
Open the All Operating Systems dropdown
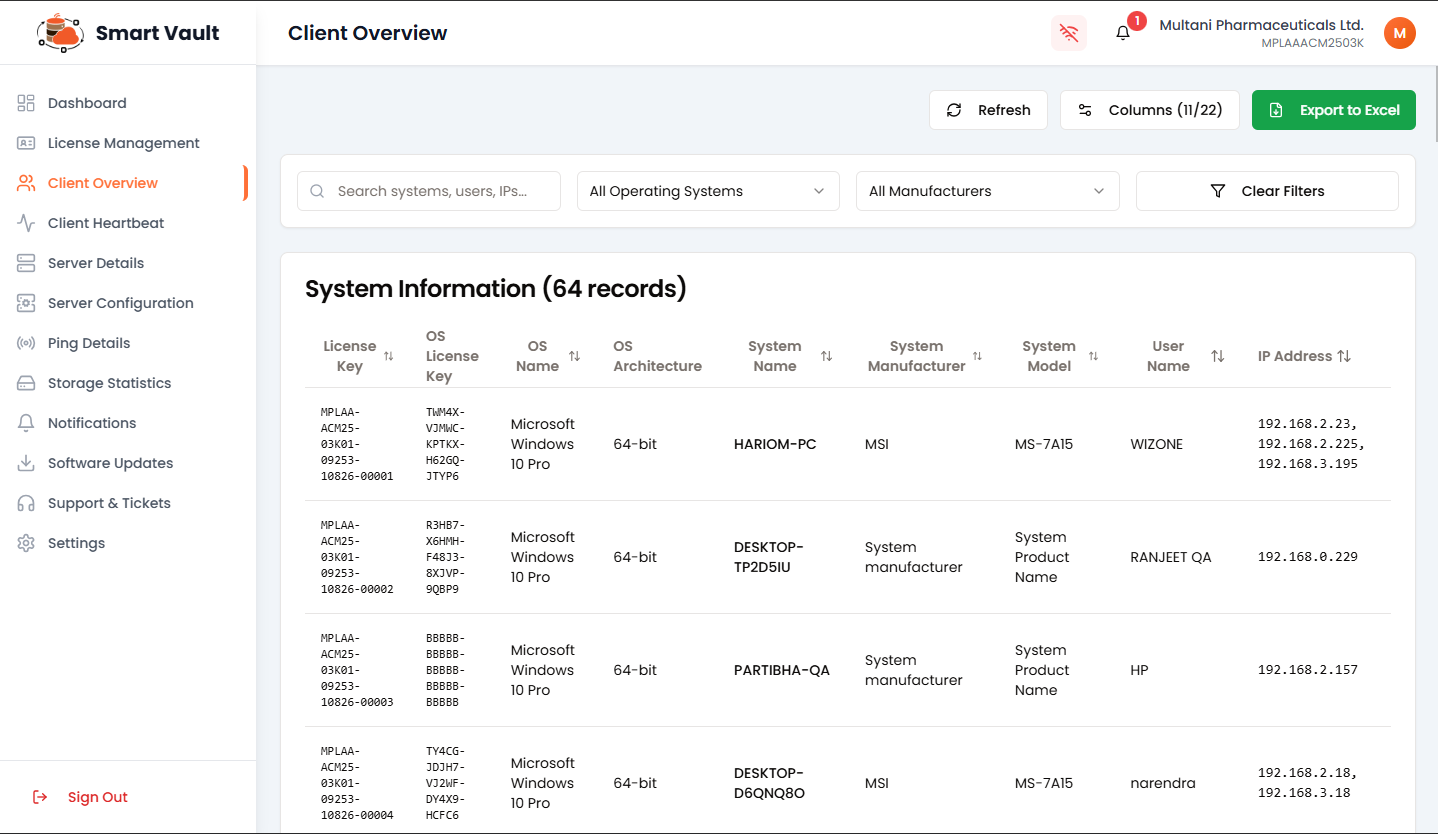(707, 190)
